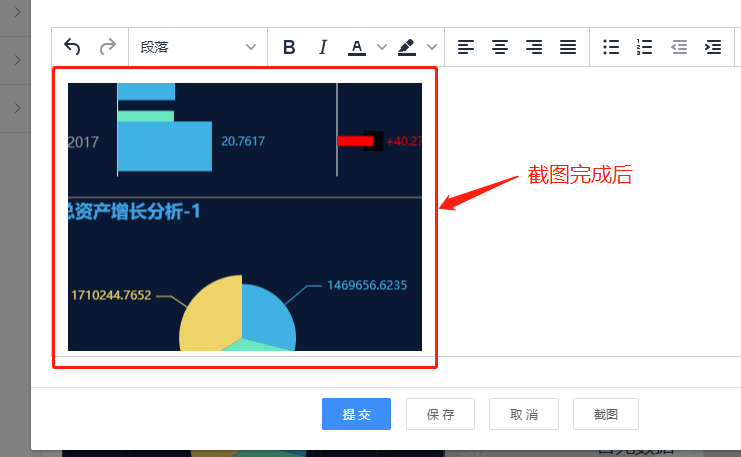Viewport: 741px width, 457px height.
Task: Expand the first sidebar chevron at top
Action: click(x=17, y=12)
